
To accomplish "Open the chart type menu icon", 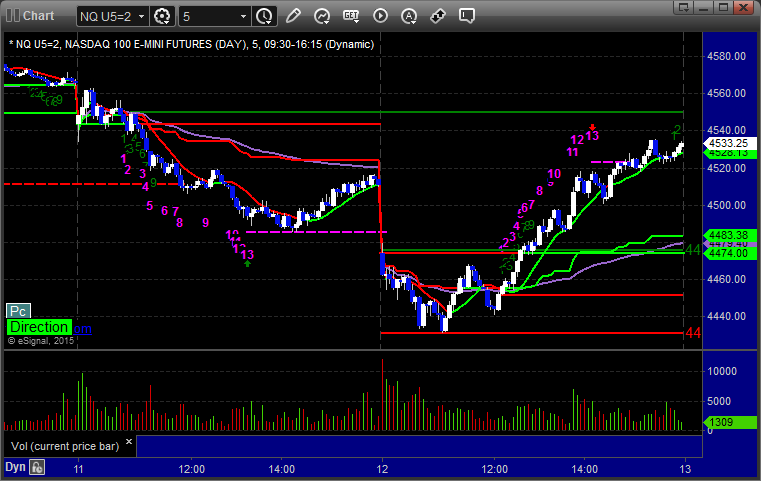I will [x=322, y=16].
